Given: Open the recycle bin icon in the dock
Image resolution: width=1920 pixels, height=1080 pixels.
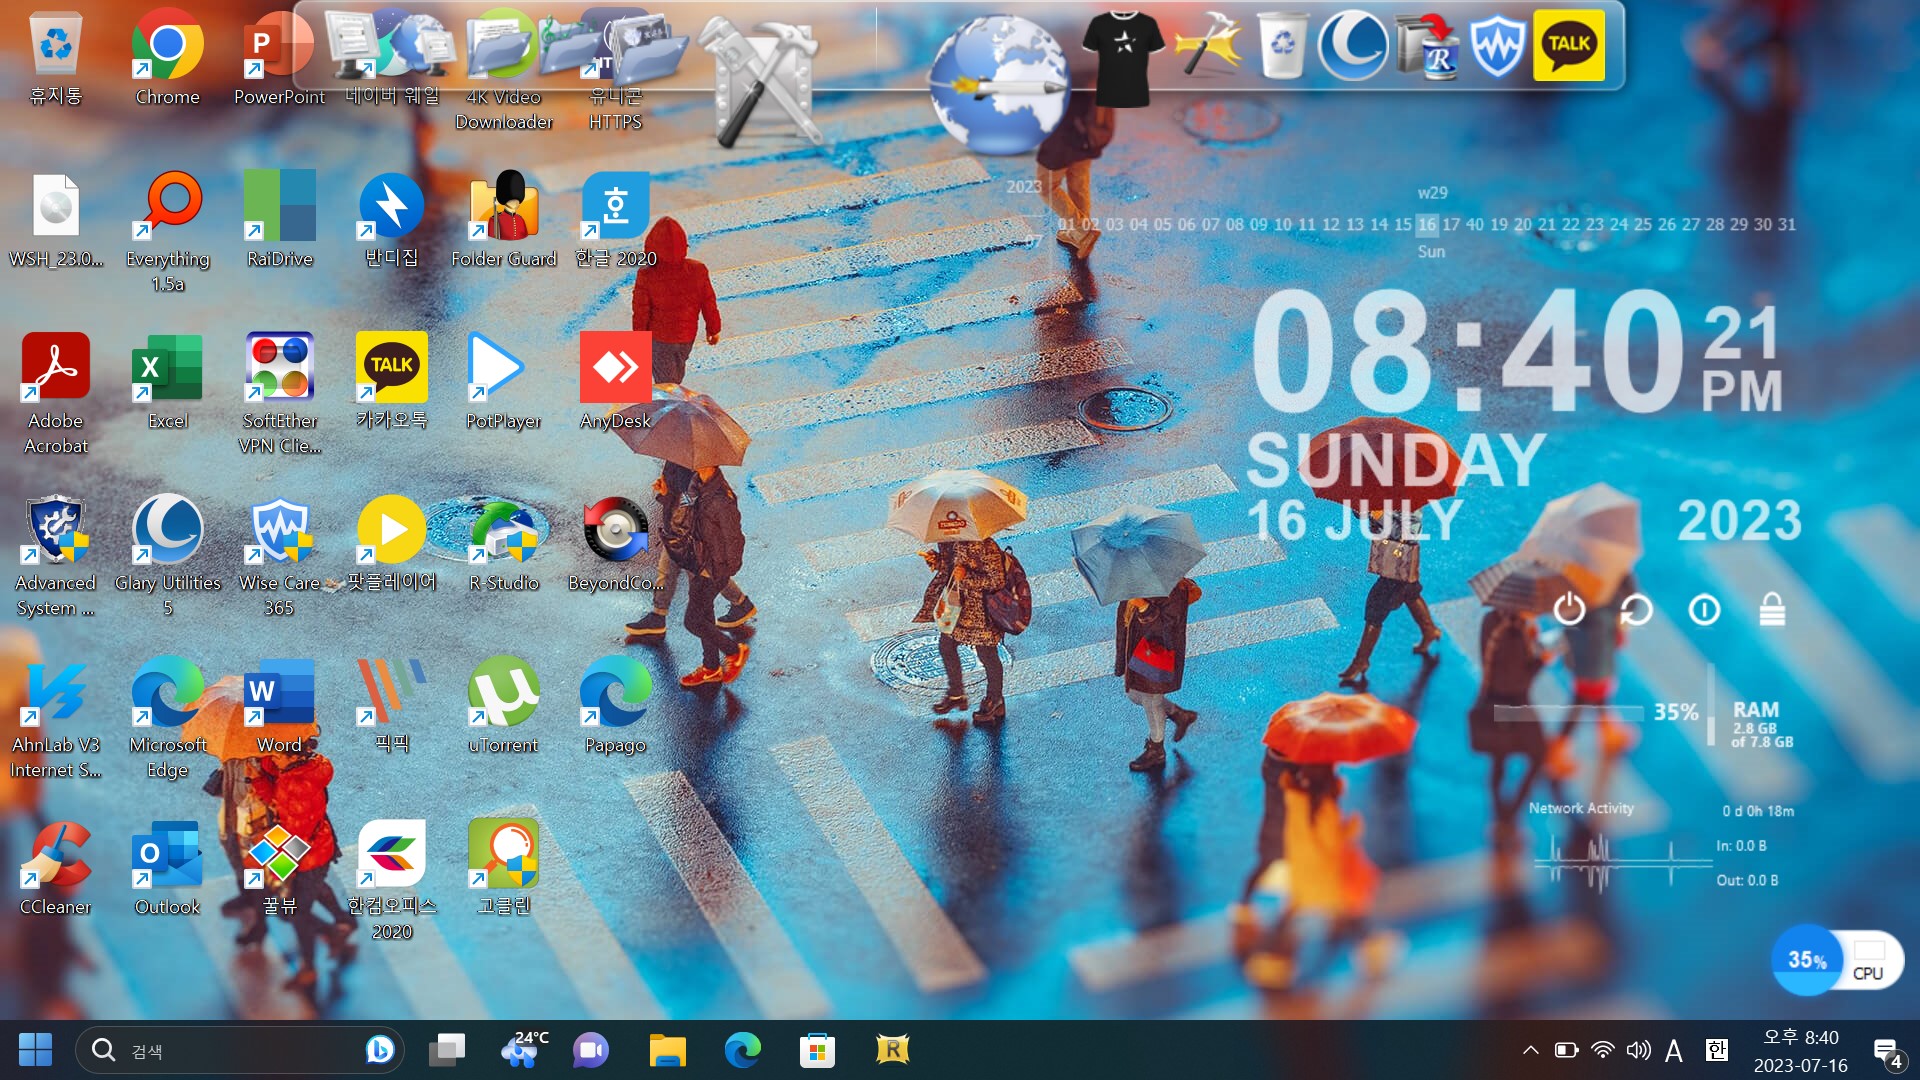Looking at the screenshot, I should (x=1282, y=45).
